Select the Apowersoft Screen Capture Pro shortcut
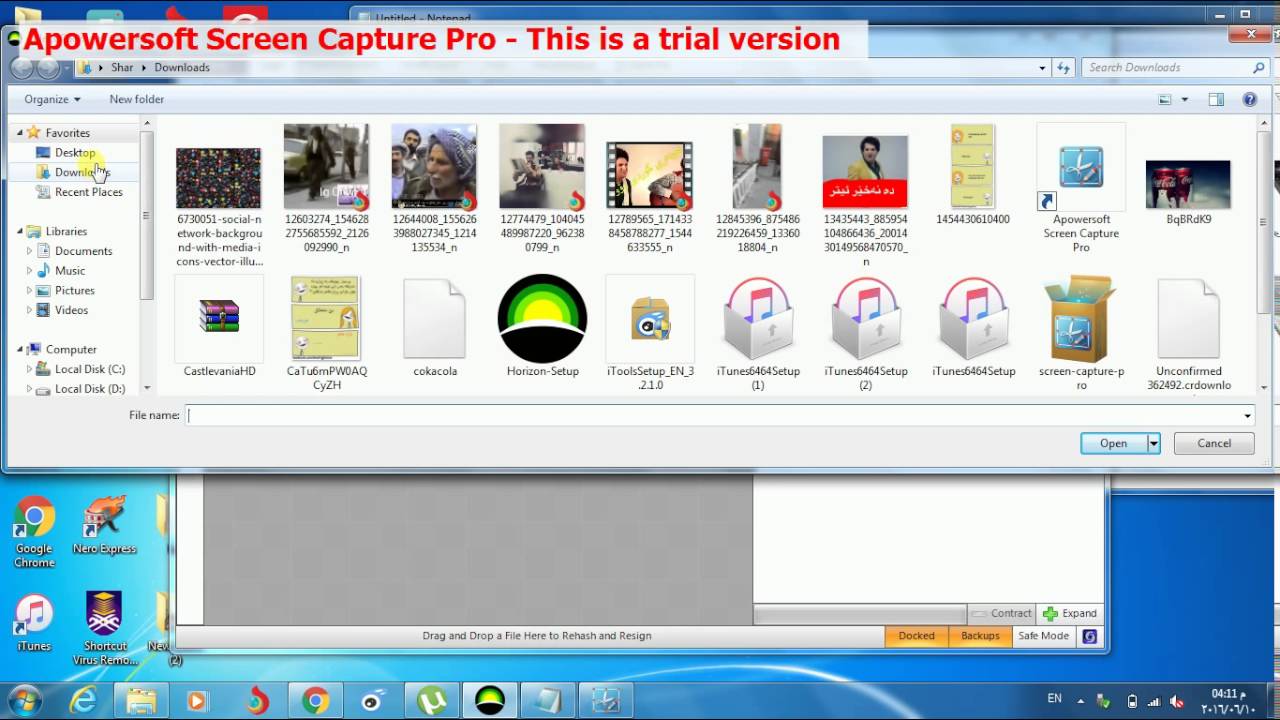The image size is (1280, 720). coord(1081,189)
